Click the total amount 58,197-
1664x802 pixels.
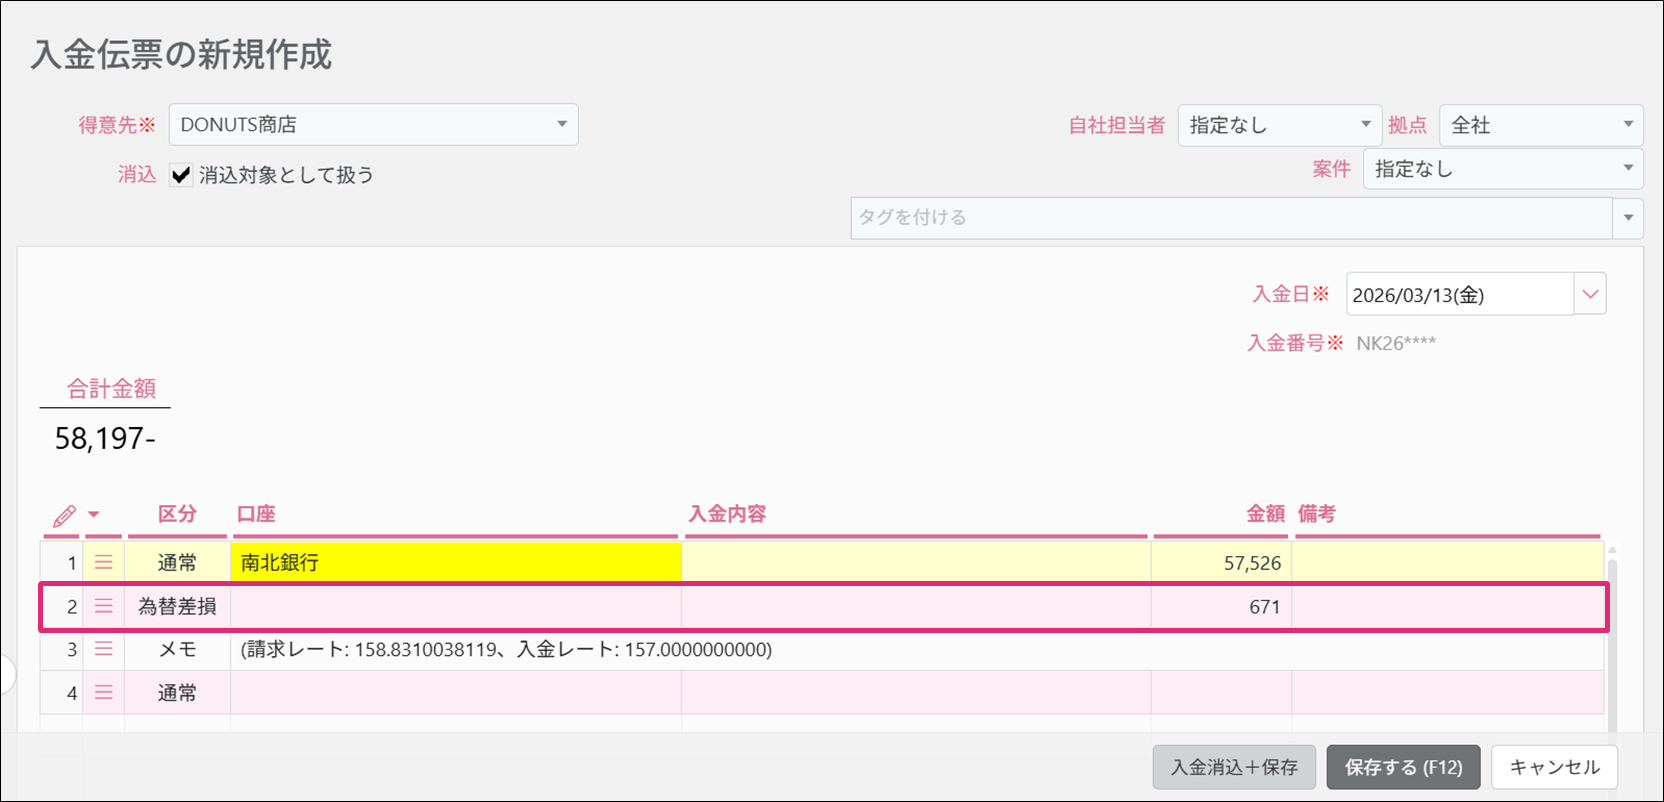pos(105,438)
